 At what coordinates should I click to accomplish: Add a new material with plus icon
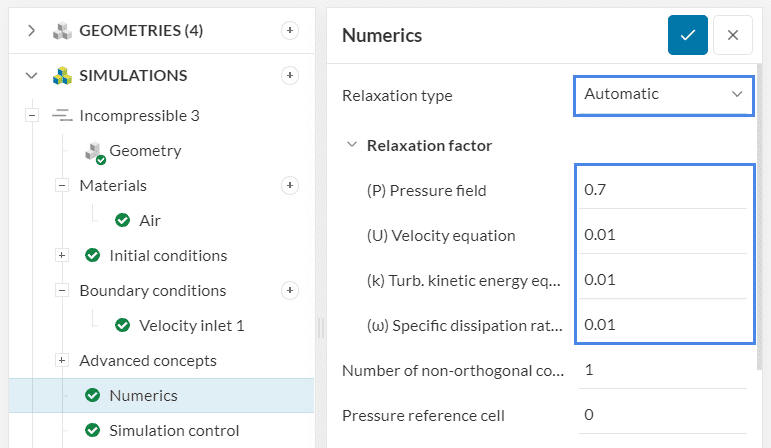[290, 185]
